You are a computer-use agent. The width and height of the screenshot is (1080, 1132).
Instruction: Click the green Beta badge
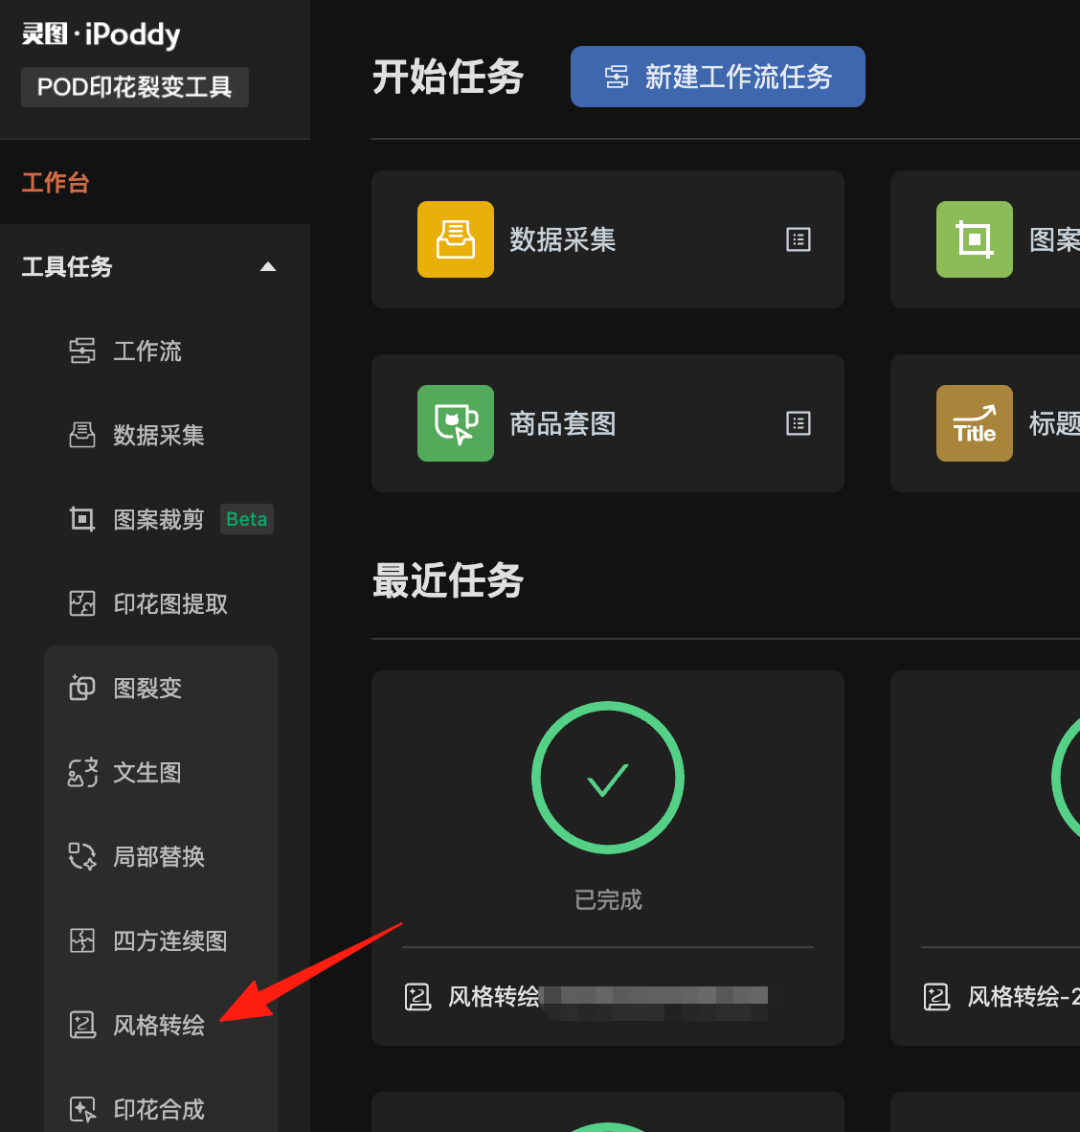click(247, 519)
